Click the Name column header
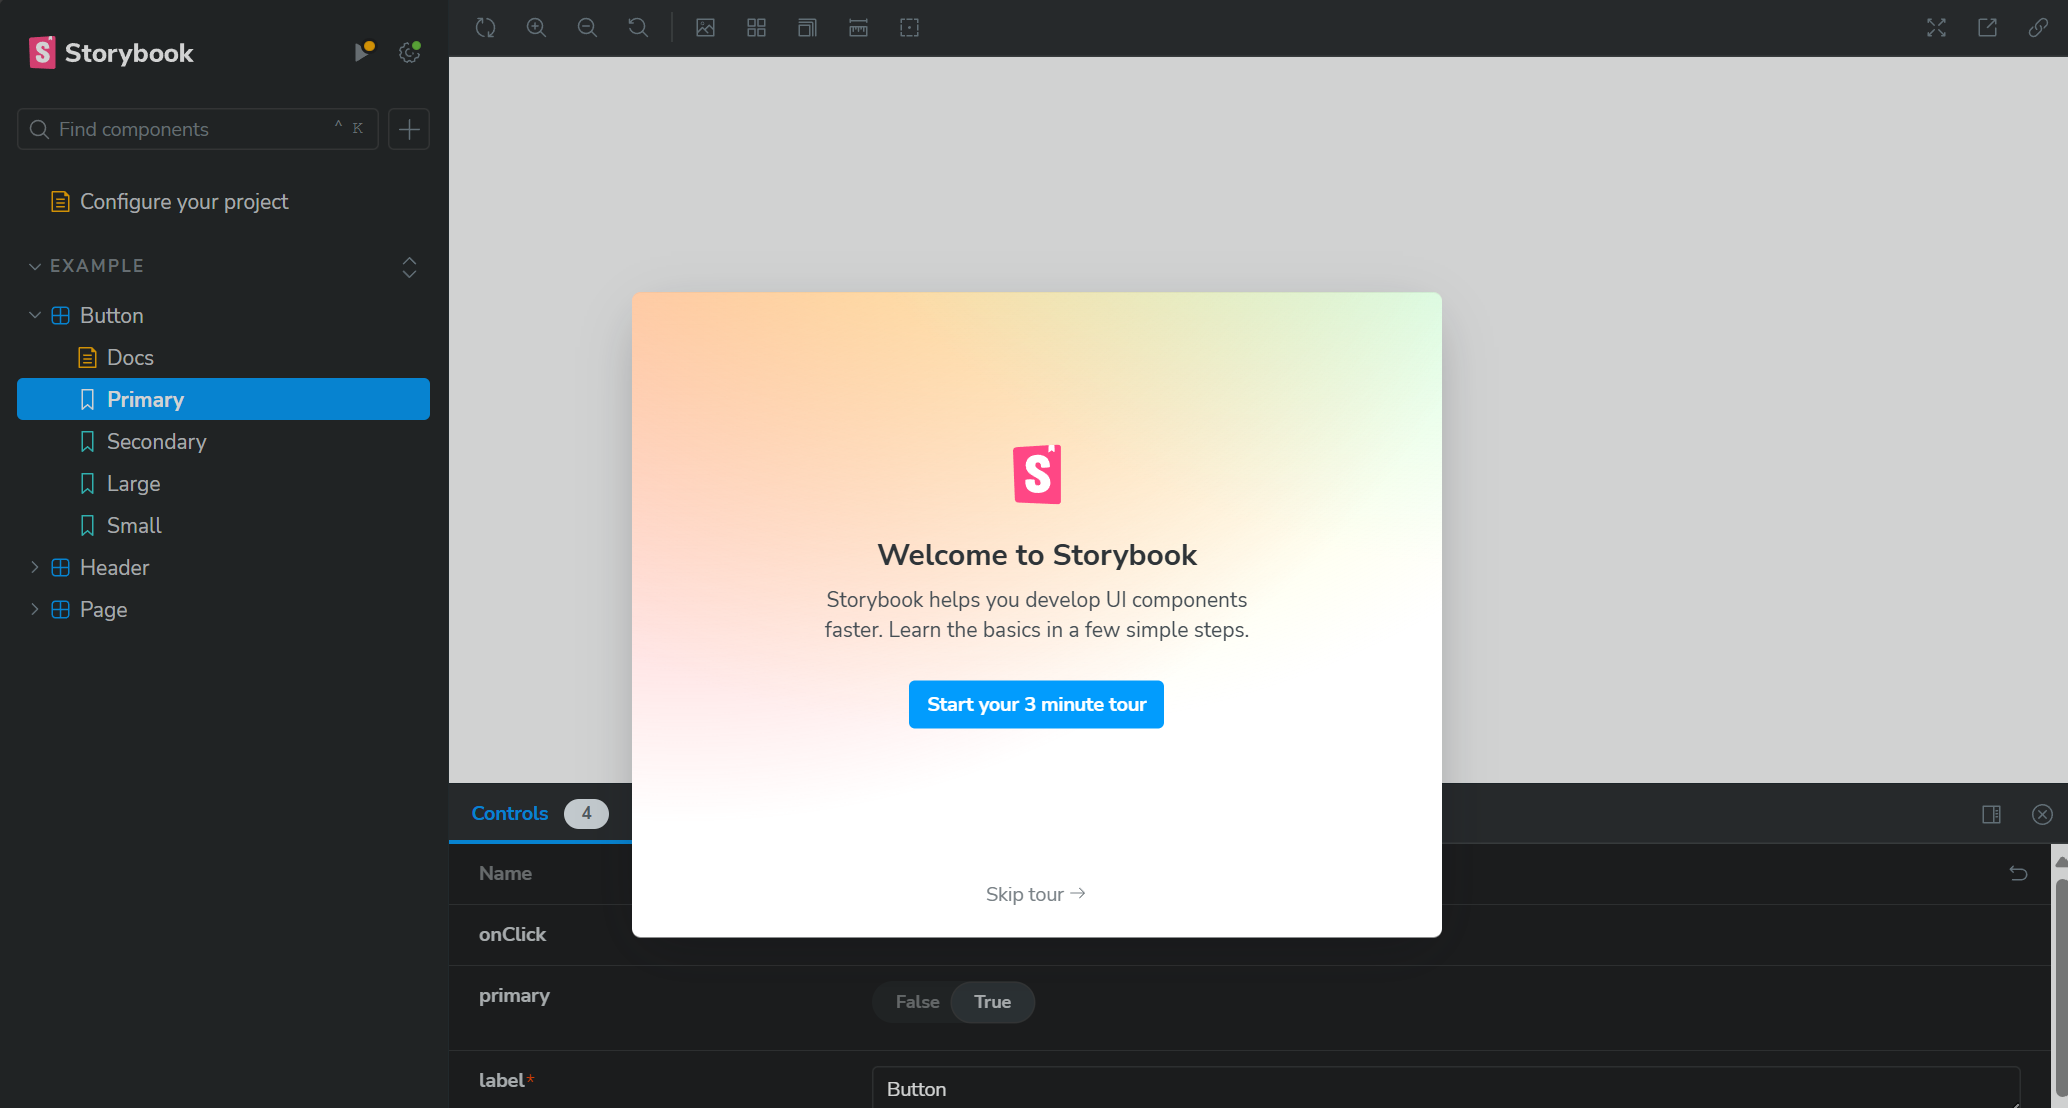Screen dimensions: 2068x1108 (505, 873)
